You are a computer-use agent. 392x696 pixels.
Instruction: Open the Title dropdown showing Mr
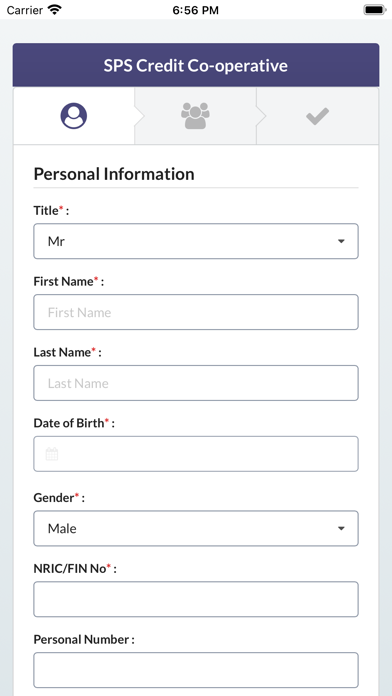click(196, 241)
